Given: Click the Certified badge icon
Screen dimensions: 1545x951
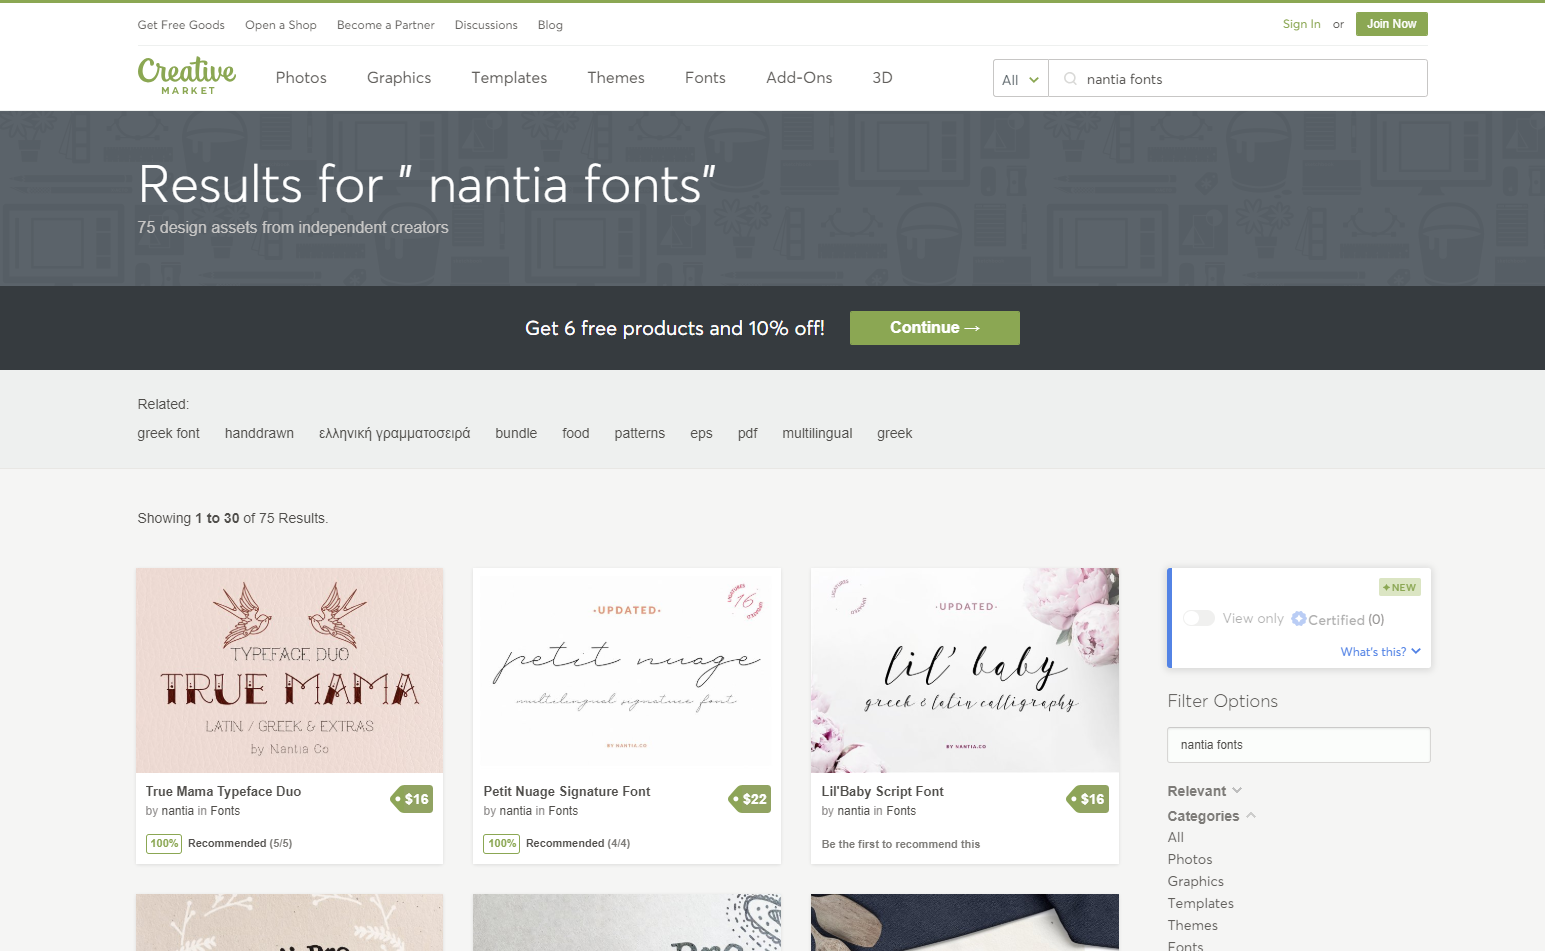Looking at the screenshot, I should click(x=1299, y=619).
